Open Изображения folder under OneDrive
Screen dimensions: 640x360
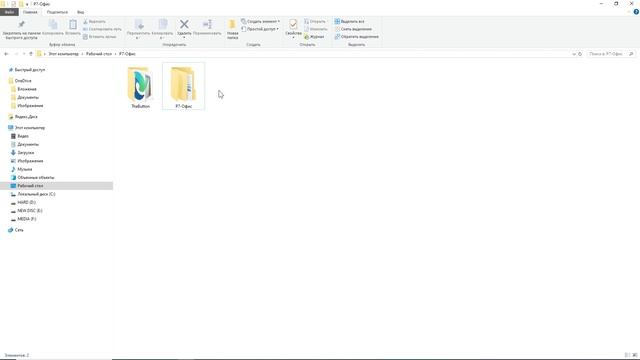pyautogui.click(x=30, y=106)
